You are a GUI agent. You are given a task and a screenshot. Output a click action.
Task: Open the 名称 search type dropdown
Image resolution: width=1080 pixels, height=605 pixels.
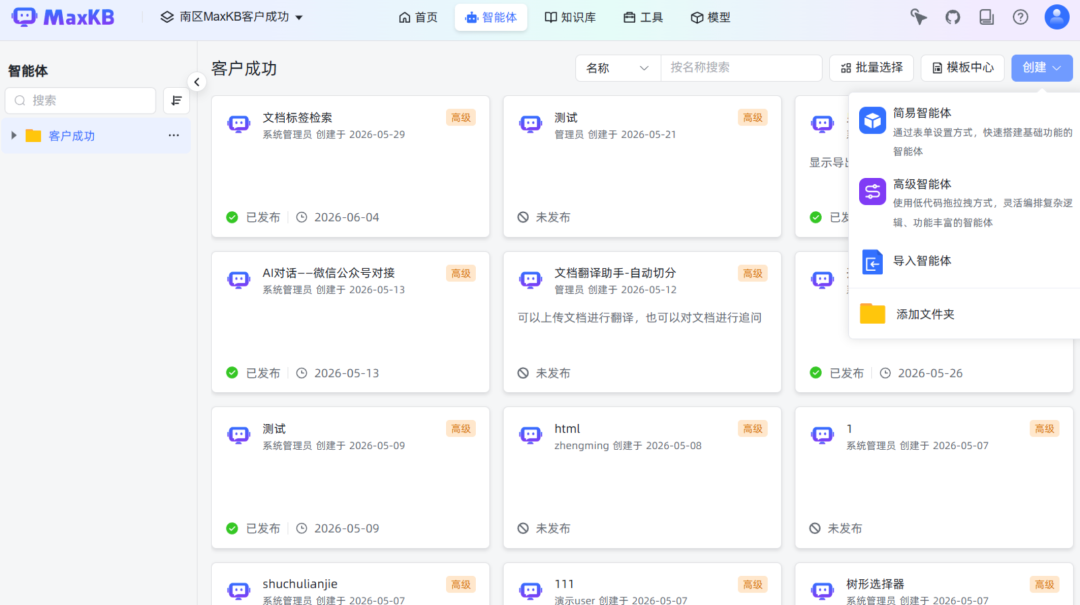618,68
